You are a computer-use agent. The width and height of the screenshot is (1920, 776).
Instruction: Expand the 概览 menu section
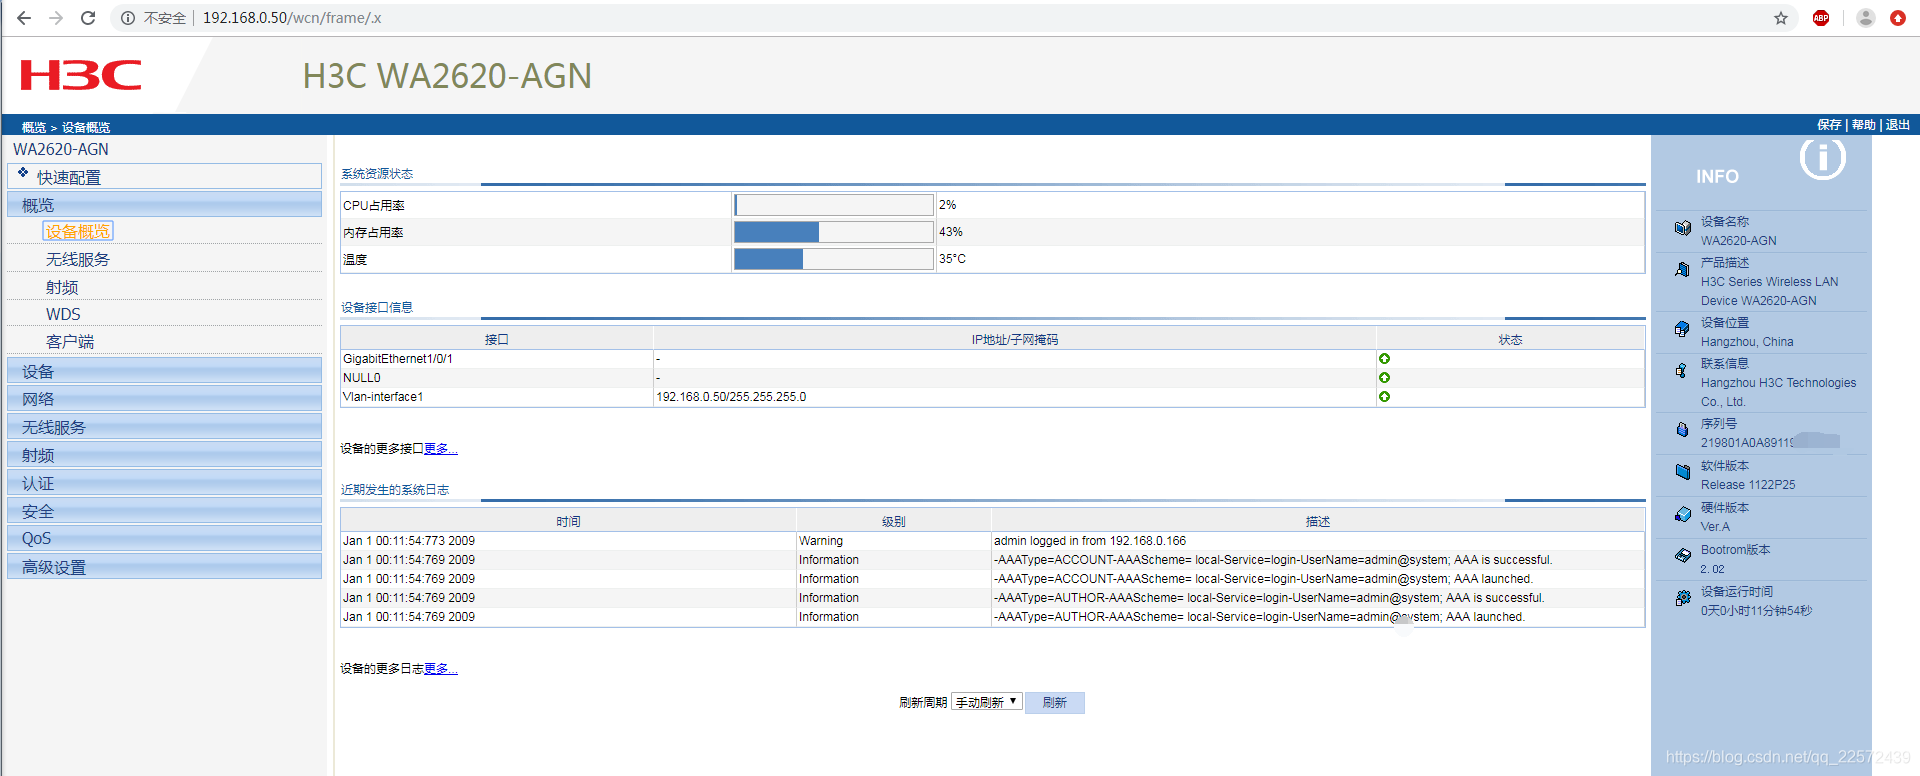pyautogui.click(x=164, y=205)
